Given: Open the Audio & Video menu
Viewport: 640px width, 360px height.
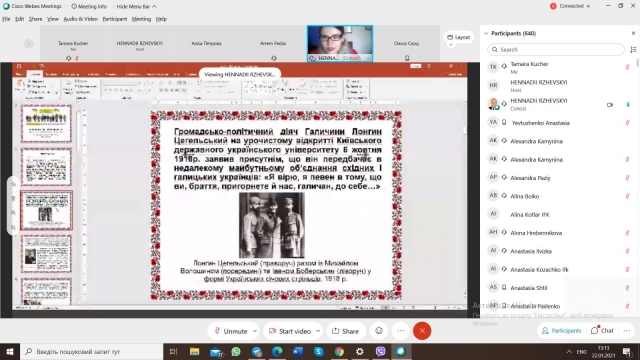Looking at the screenshot, I should coord(80,19).
